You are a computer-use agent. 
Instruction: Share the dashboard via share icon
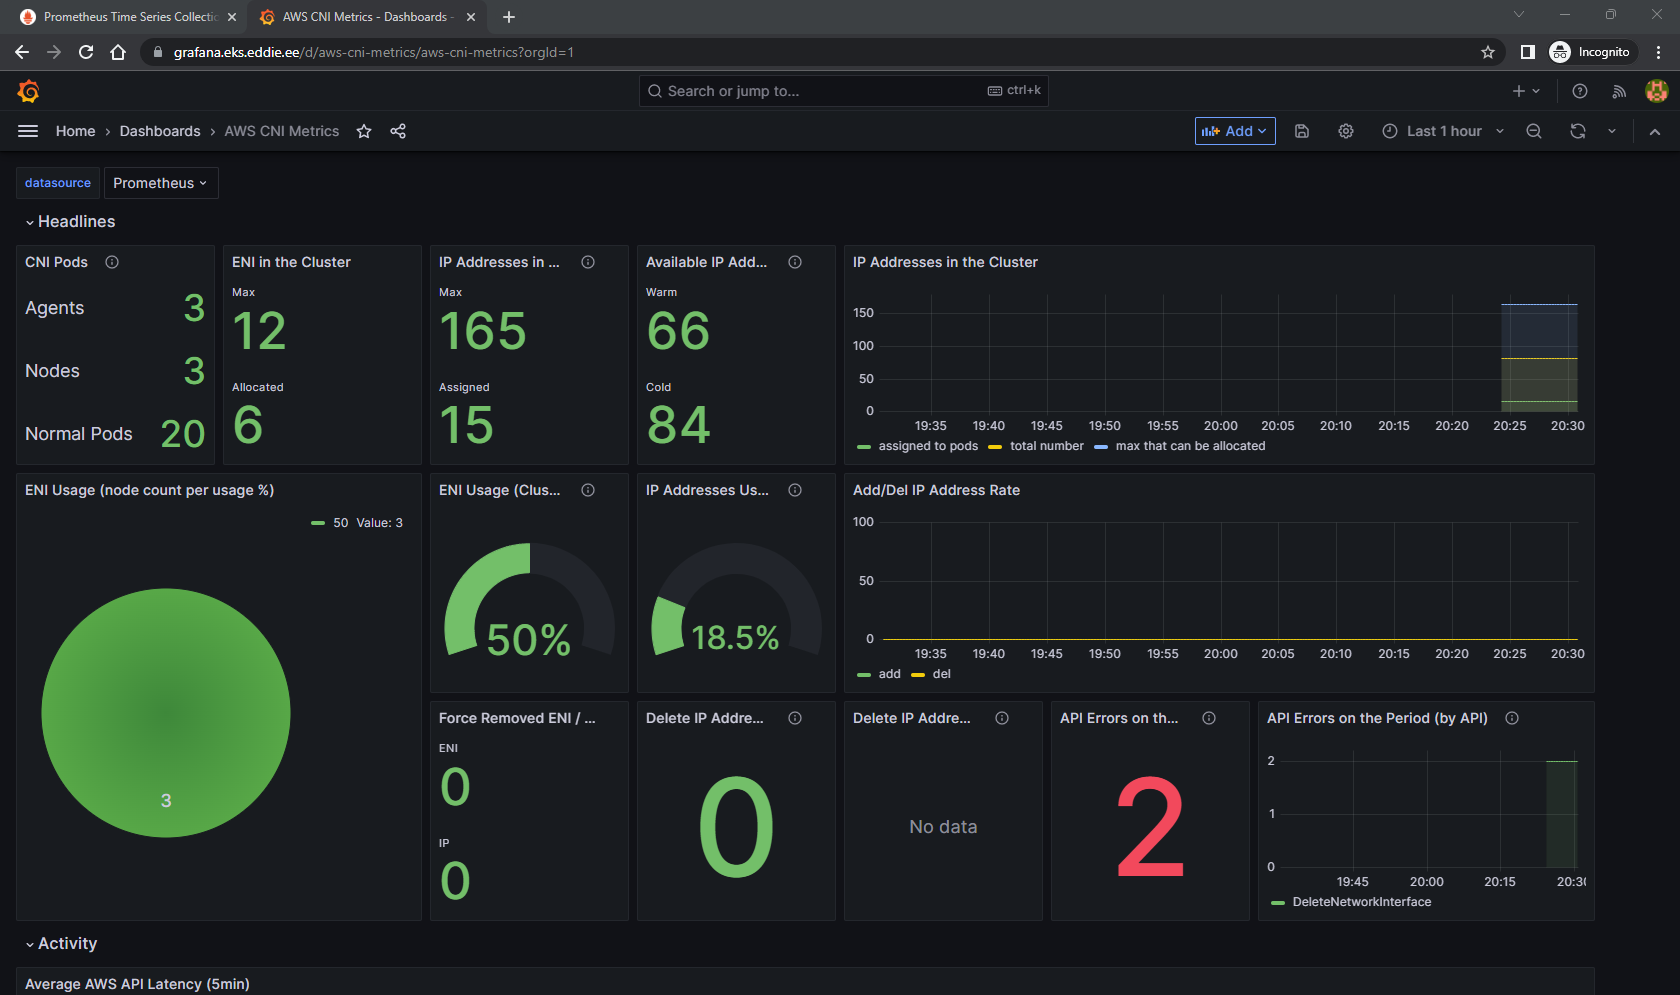point(398,131)
